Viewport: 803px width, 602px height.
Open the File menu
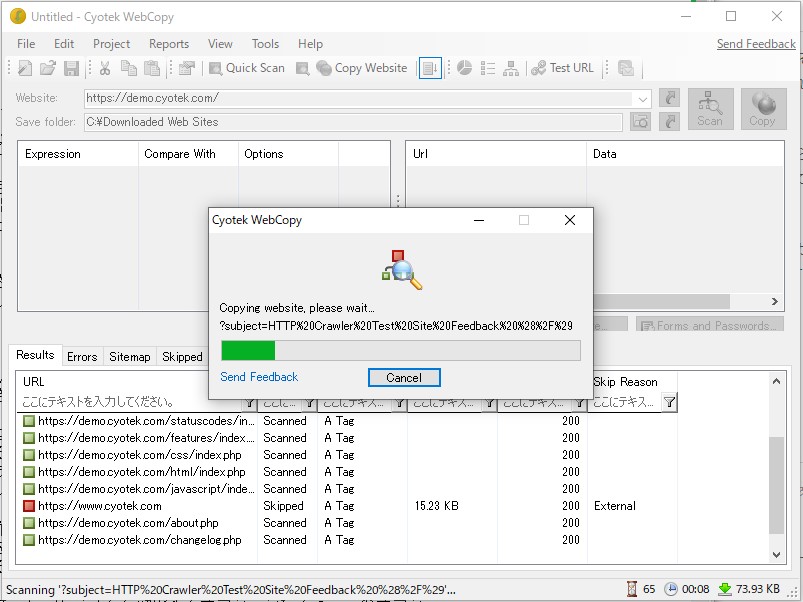tap(26, 44)
